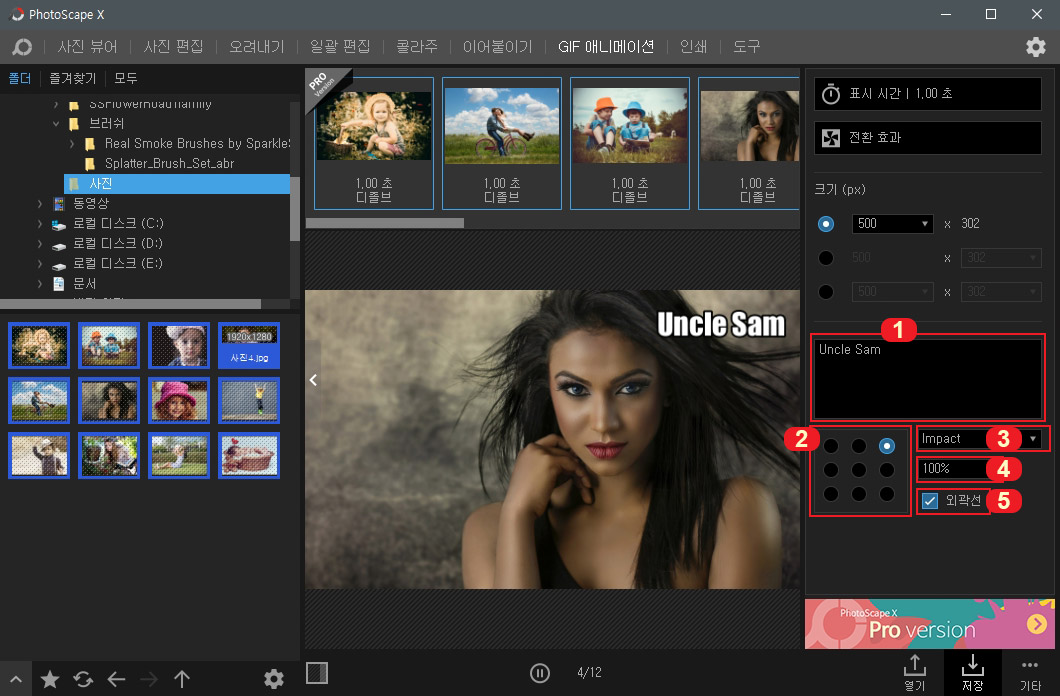Set text position to bottom-left radio

831,495
